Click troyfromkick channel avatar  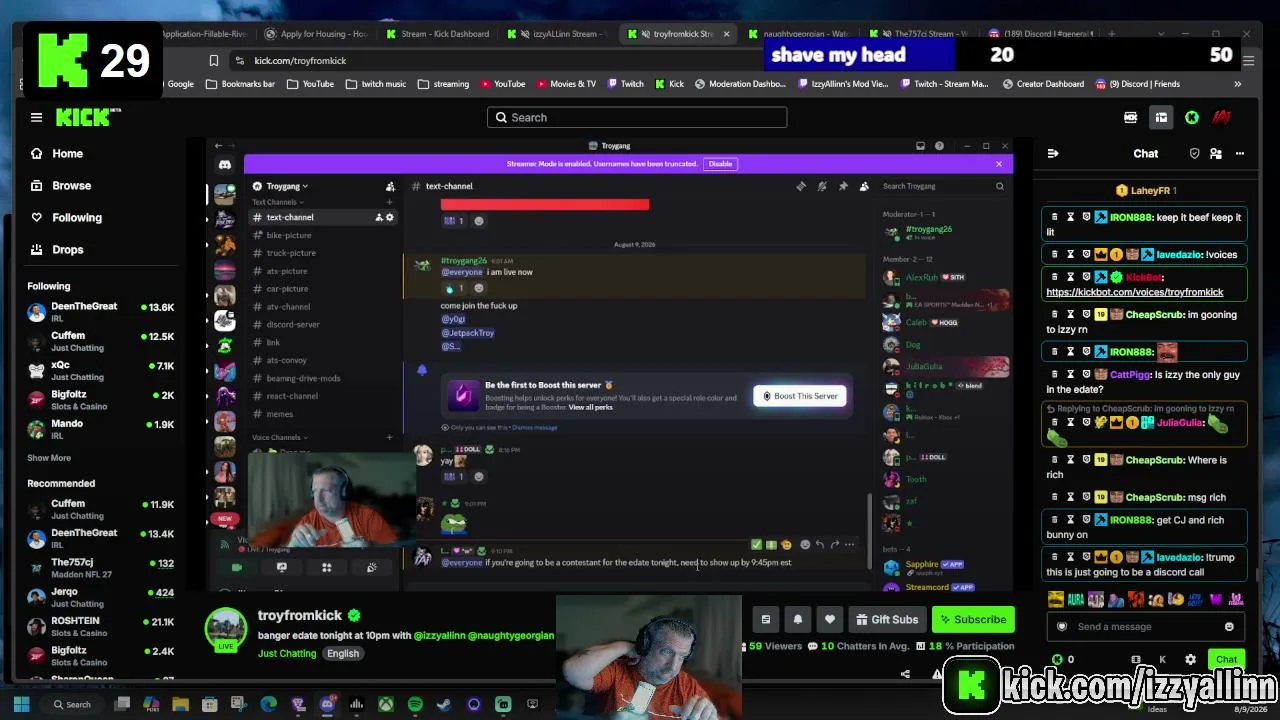[x=226, y=630]
